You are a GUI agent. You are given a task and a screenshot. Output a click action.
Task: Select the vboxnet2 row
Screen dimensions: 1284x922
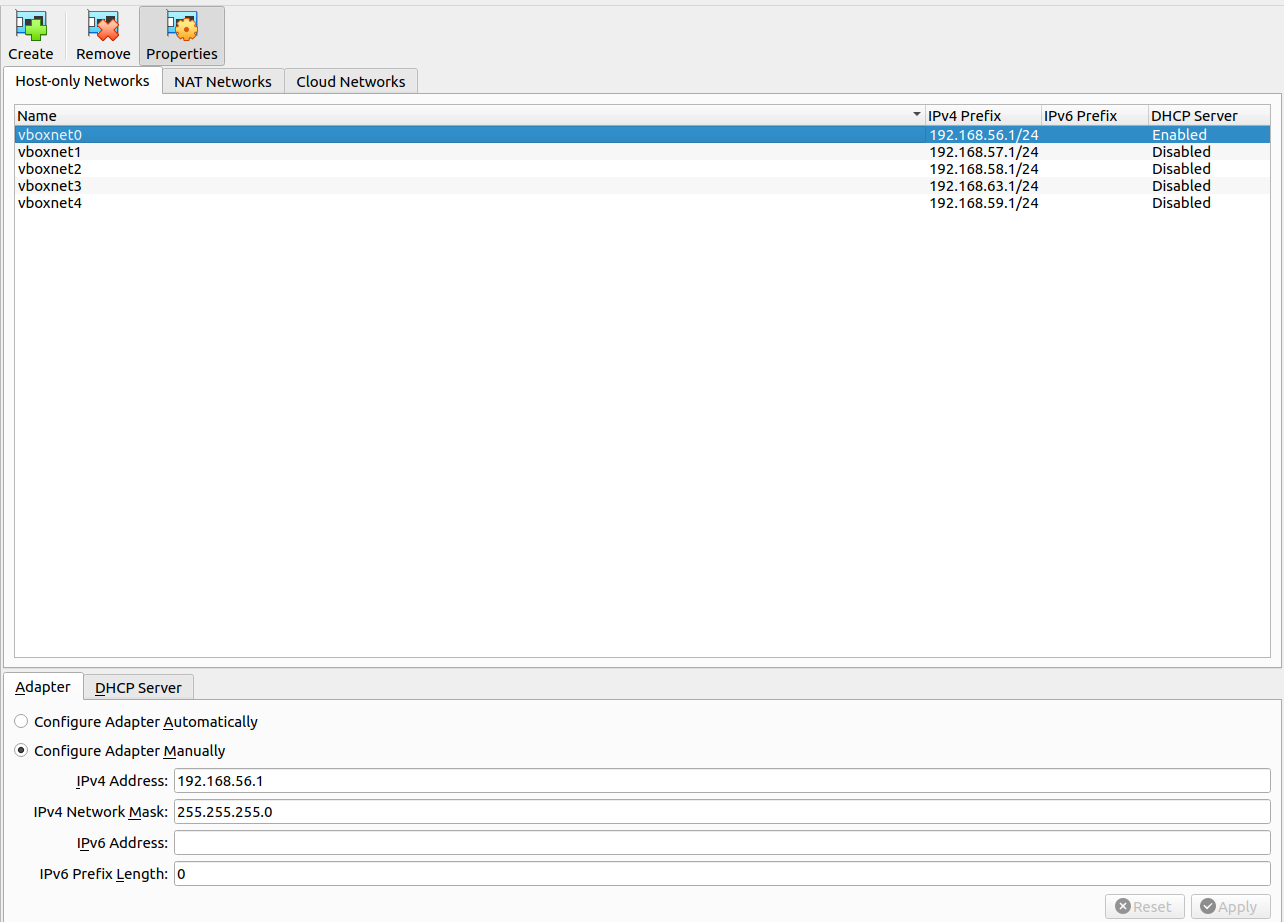pyautogui.click(x=642, y=169)
